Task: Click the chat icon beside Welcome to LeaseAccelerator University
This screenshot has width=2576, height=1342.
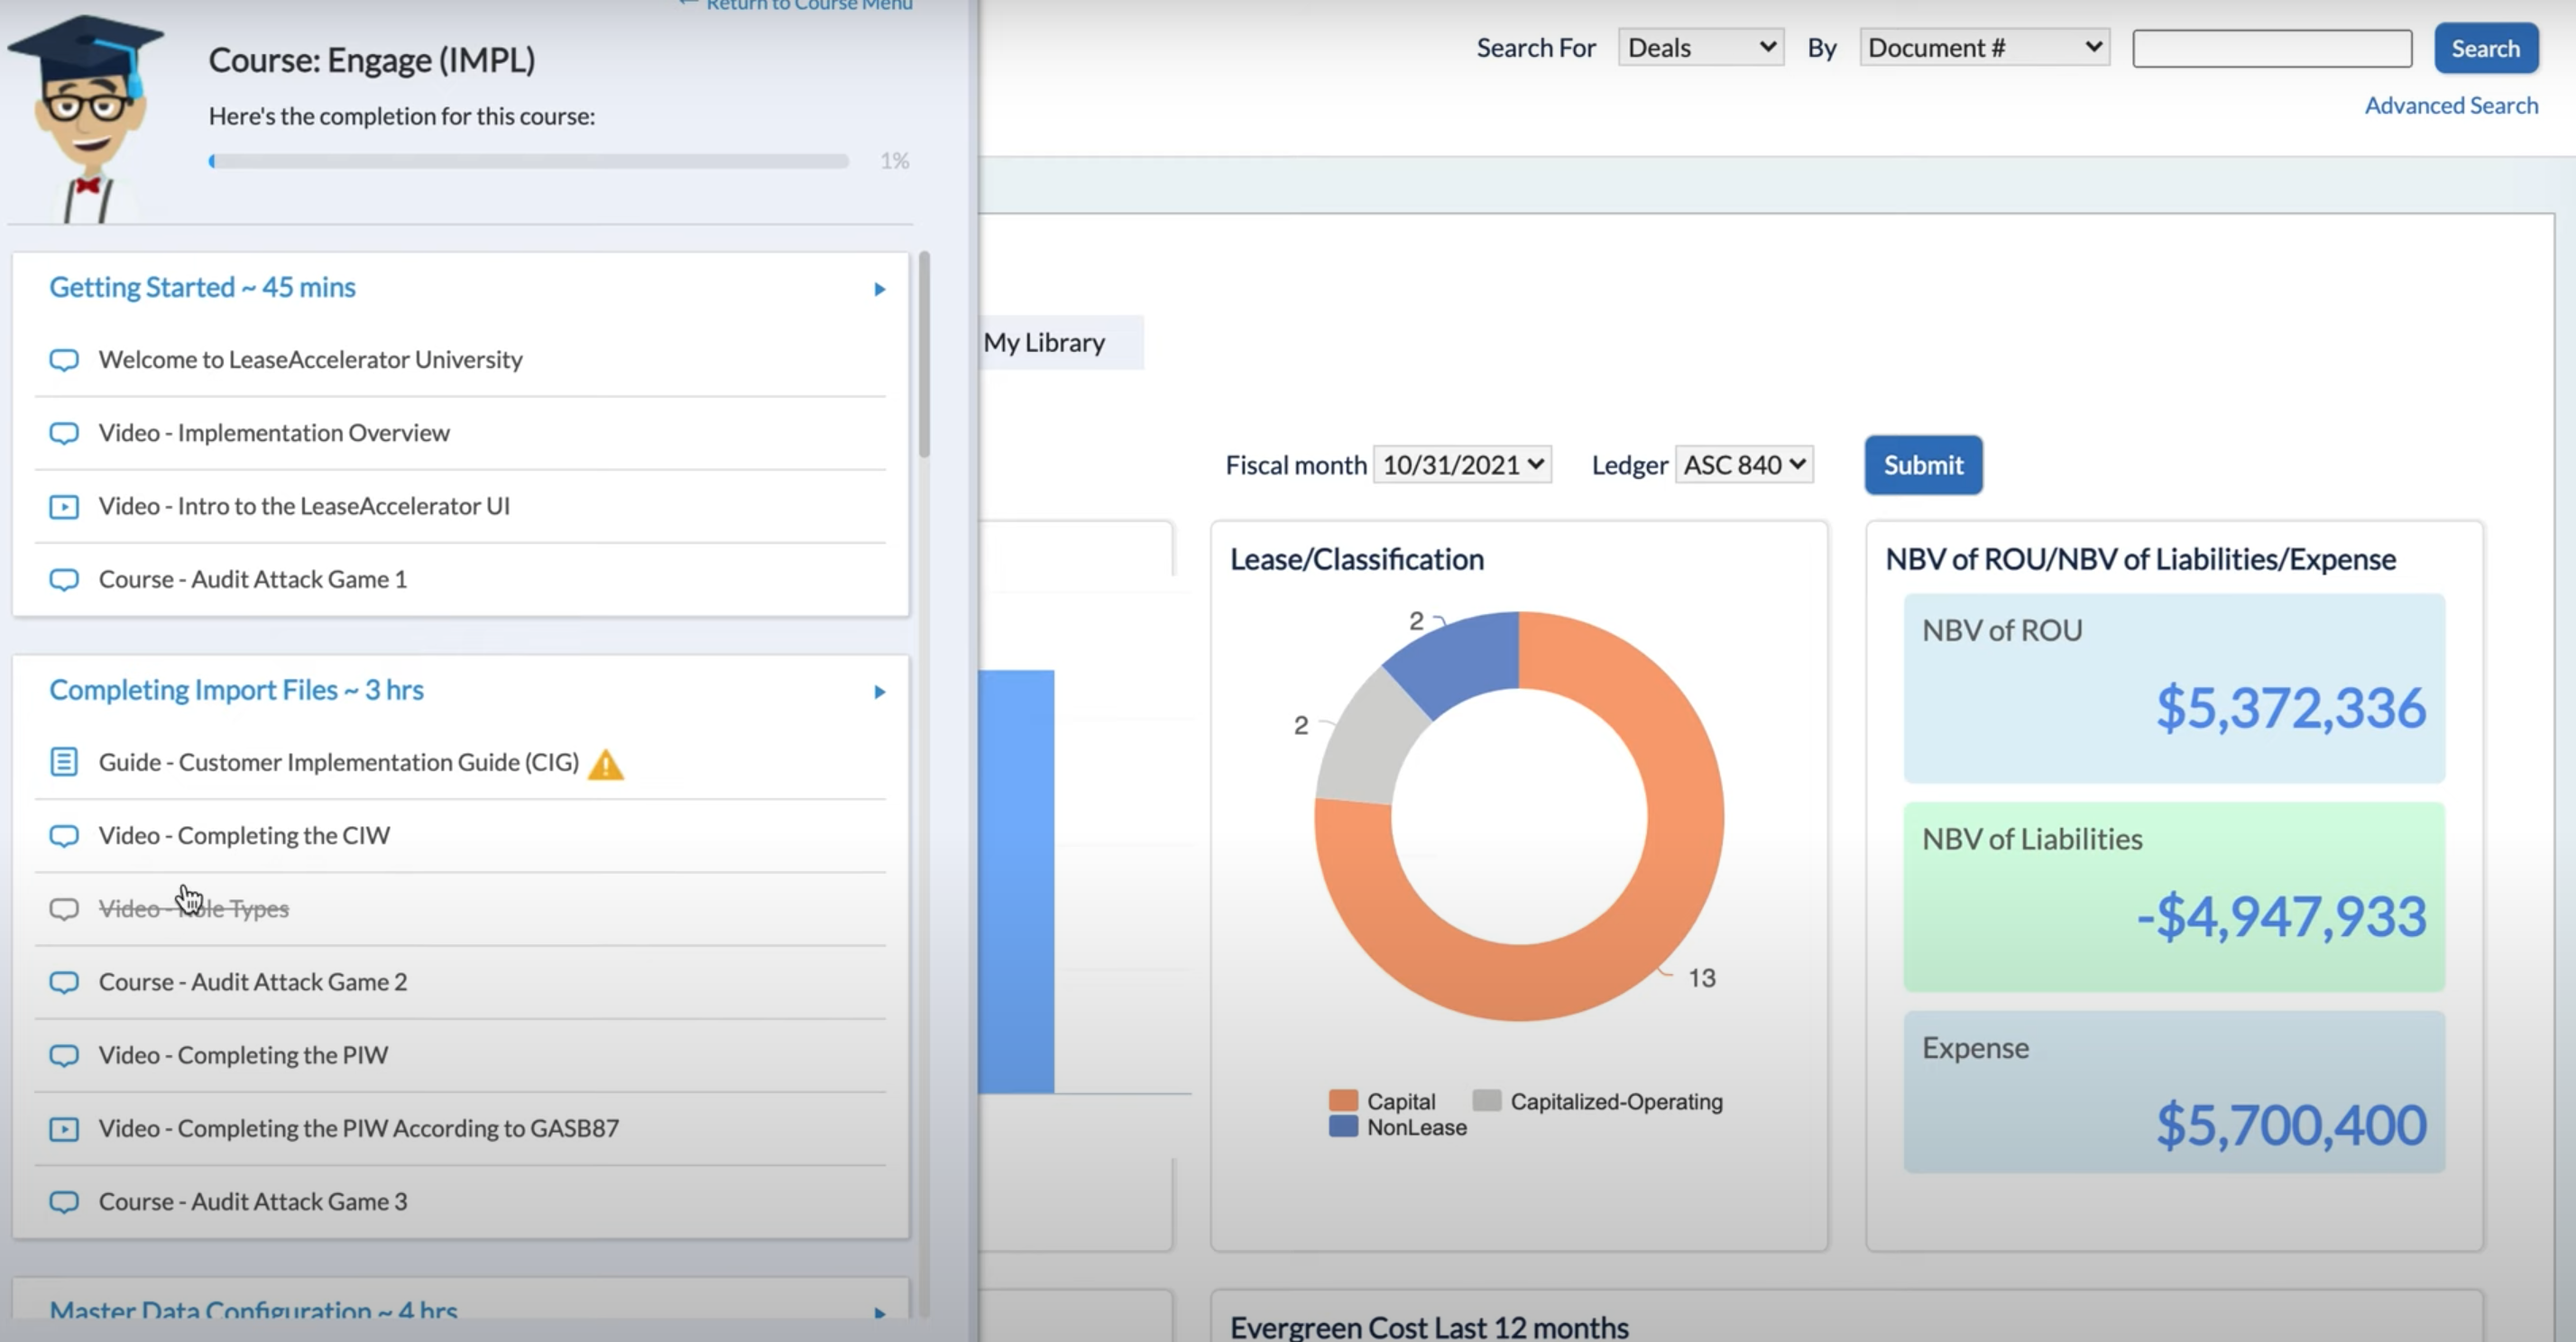Action: (64, 360)
